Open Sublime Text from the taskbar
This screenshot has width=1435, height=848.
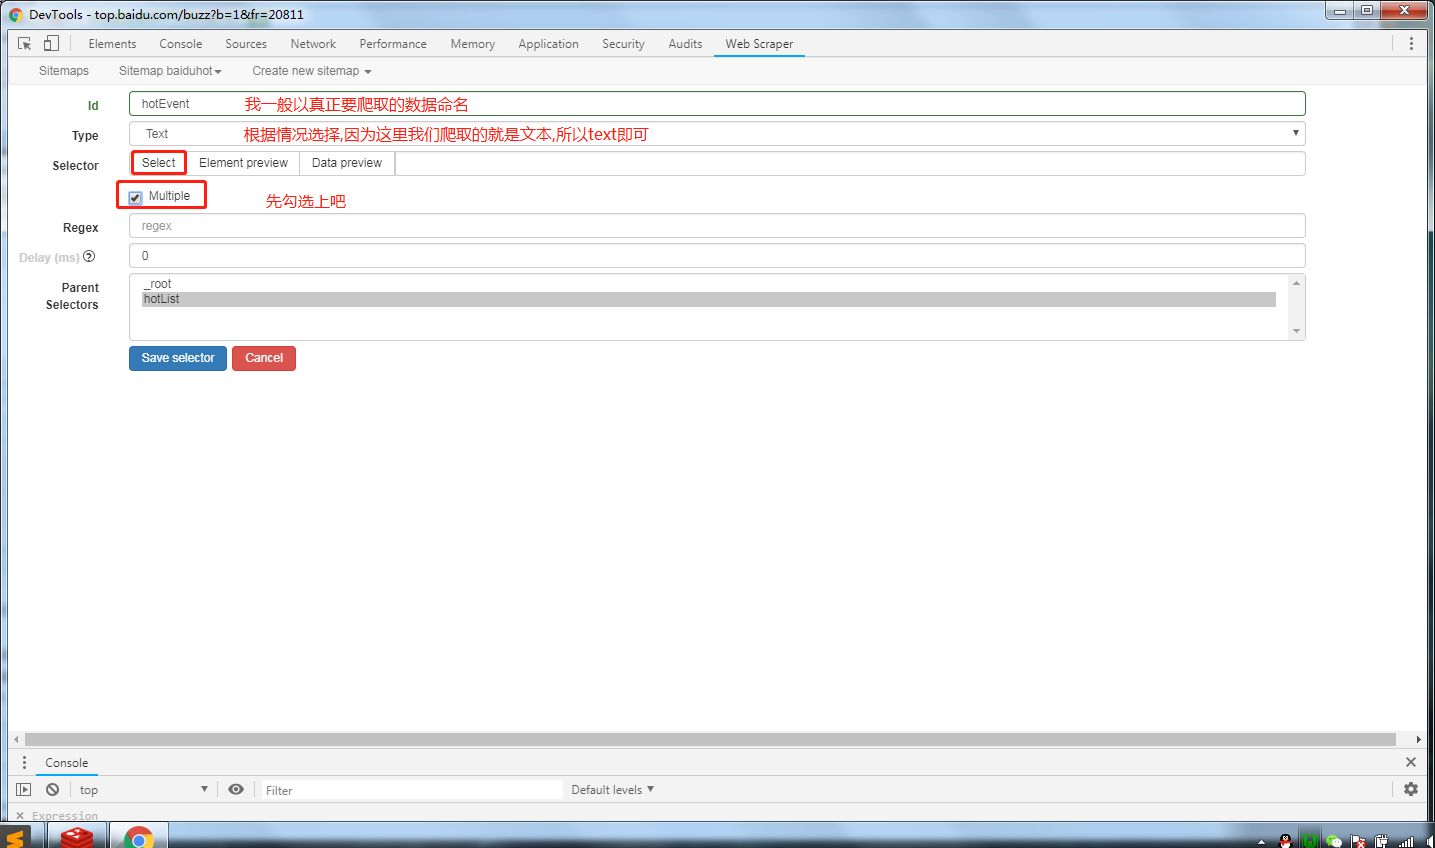coord(15,837)
